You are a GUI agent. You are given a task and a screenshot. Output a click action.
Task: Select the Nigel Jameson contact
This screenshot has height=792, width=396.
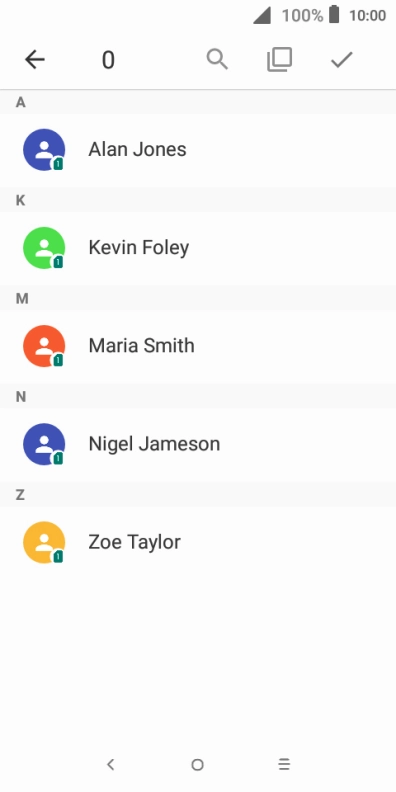198,444
